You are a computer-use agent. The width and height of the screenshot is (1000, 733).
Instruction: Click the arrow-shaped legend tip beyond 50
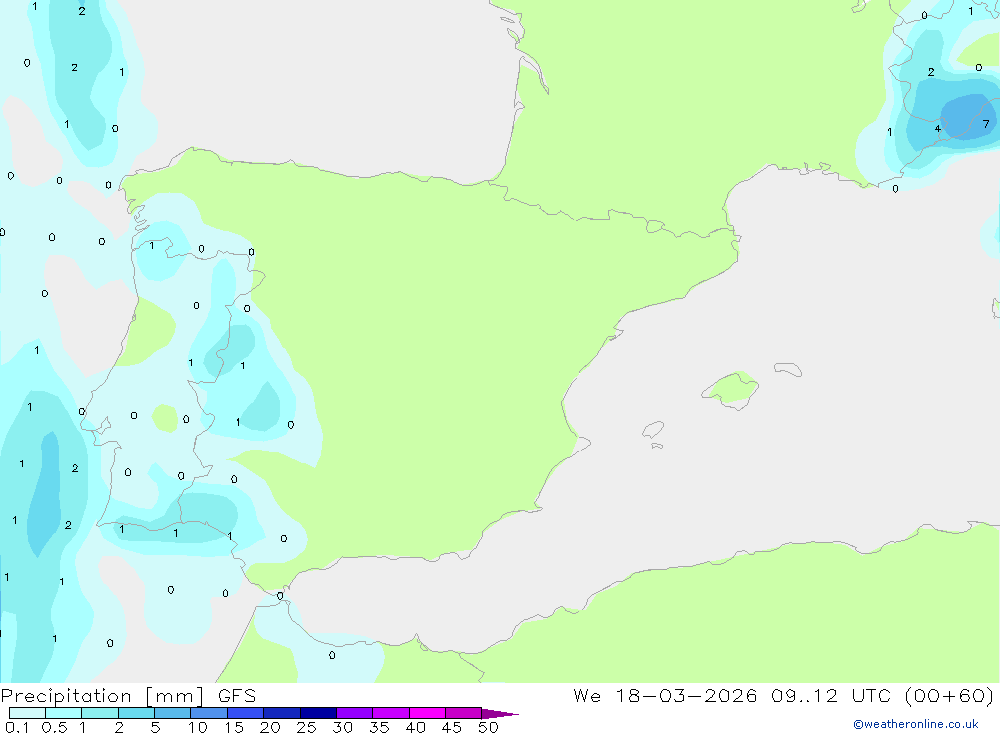pyautogui.click(x=499, y=713)
